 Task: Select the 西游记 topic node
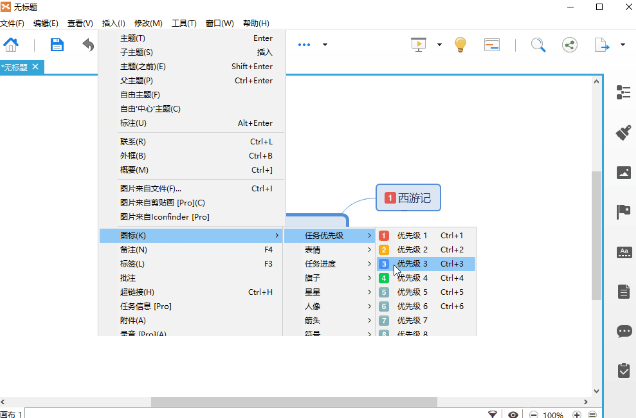pyautogui.click(x=408, y=198)
